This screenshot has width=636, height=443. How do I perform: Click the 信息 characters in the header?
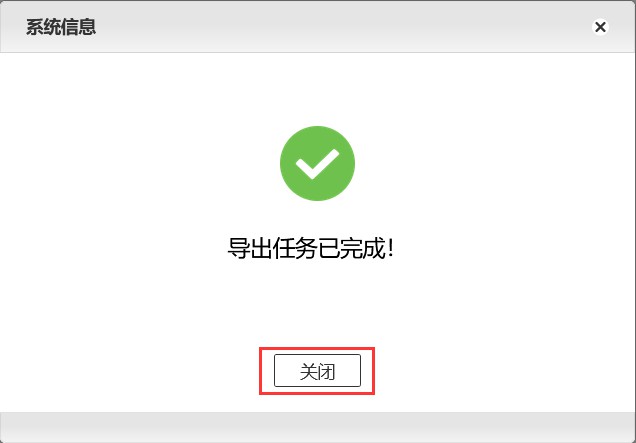[x=79, y=27]
